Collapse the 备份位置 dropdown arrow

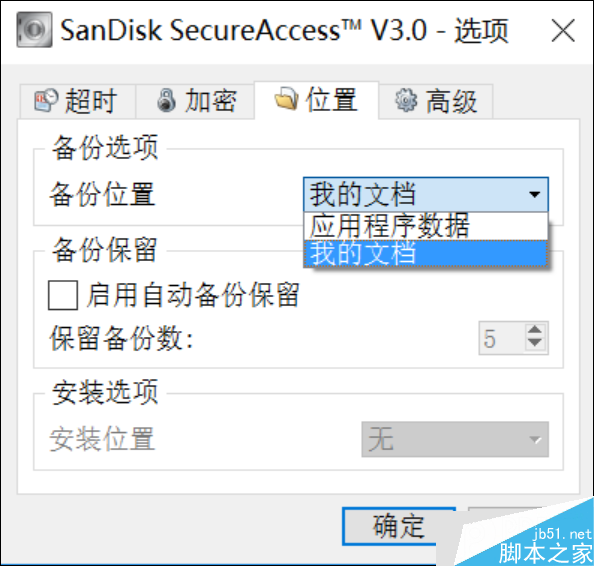pyautogui.click(x=535, y=195)
